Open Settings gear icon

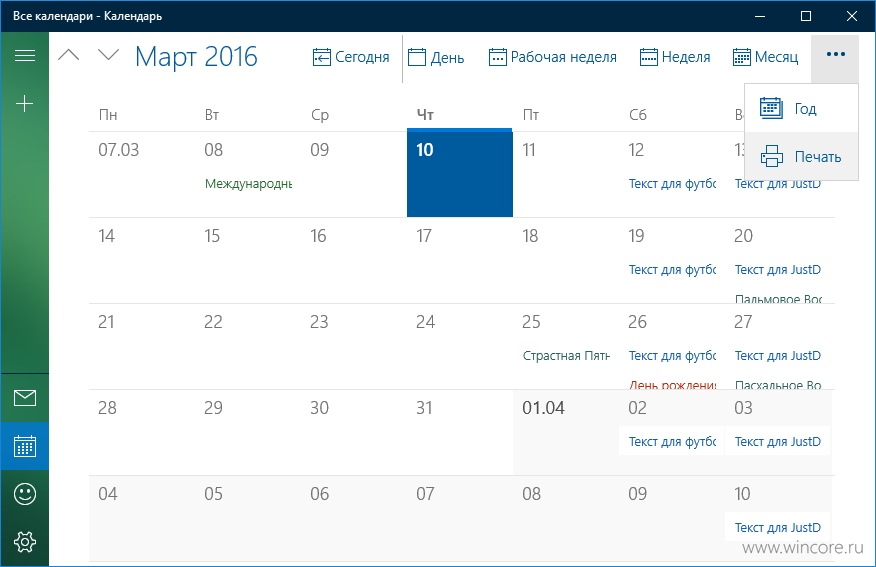coord(25,542)
